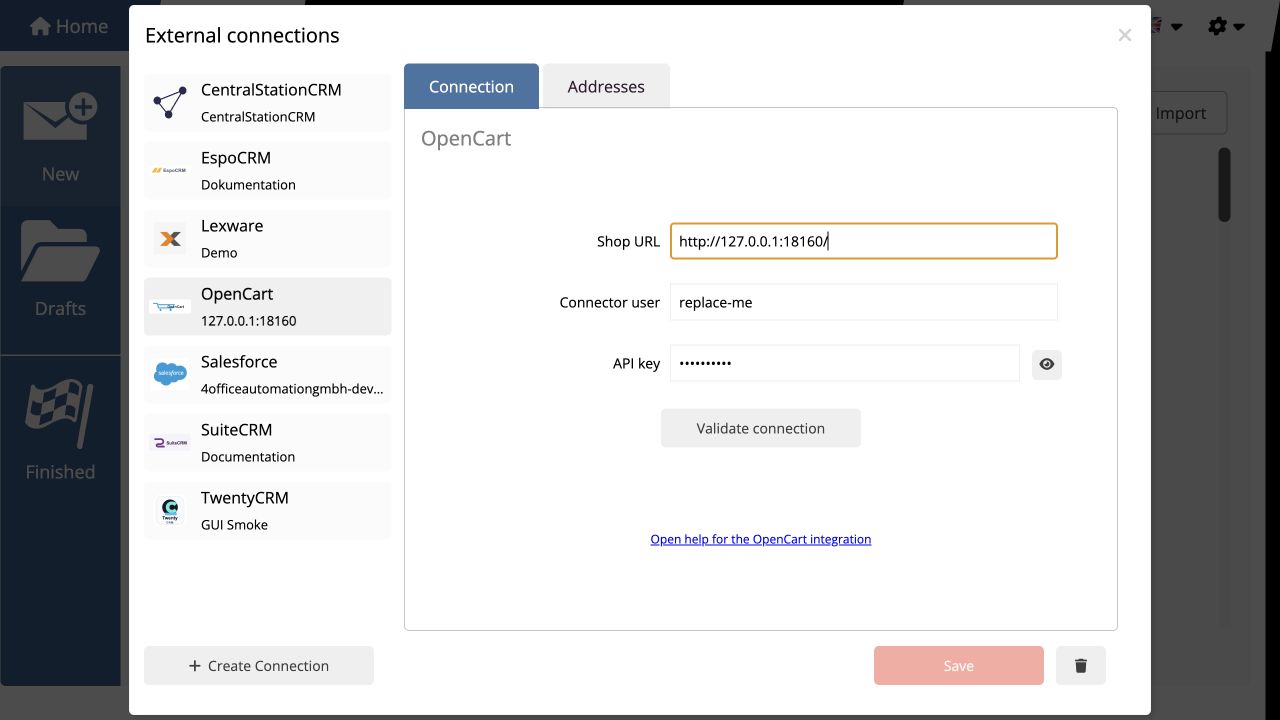Open the Finished checkered flag icon

pos(60,413)
